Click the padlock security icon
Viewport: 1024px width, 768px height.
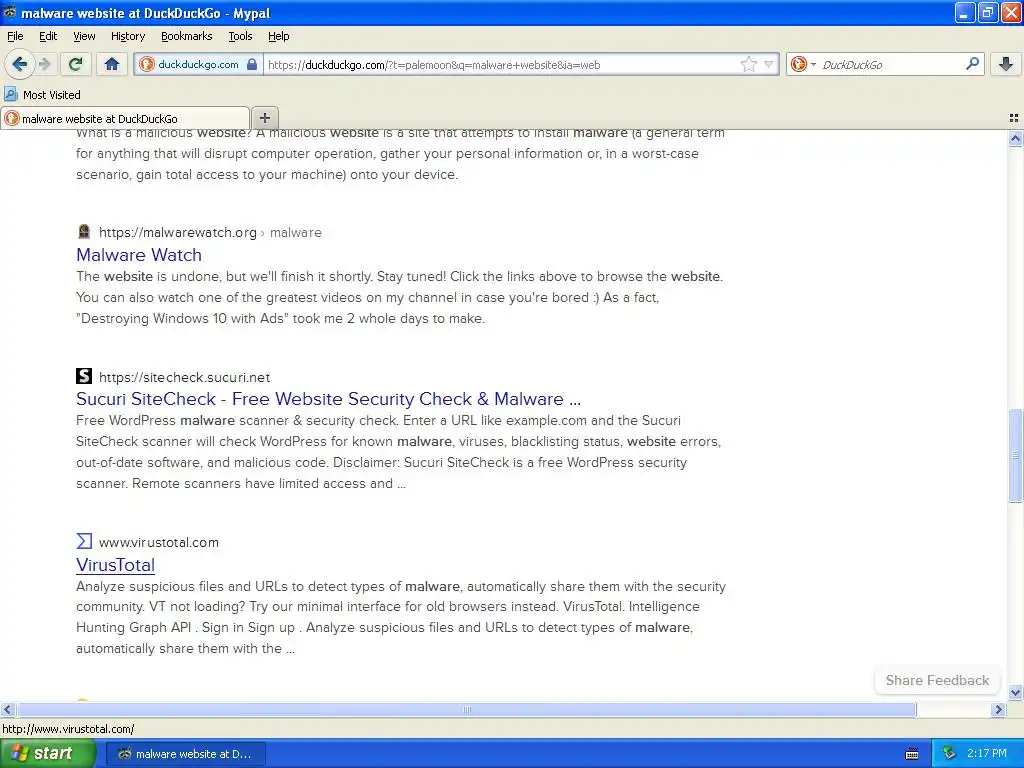pos(252,64)
